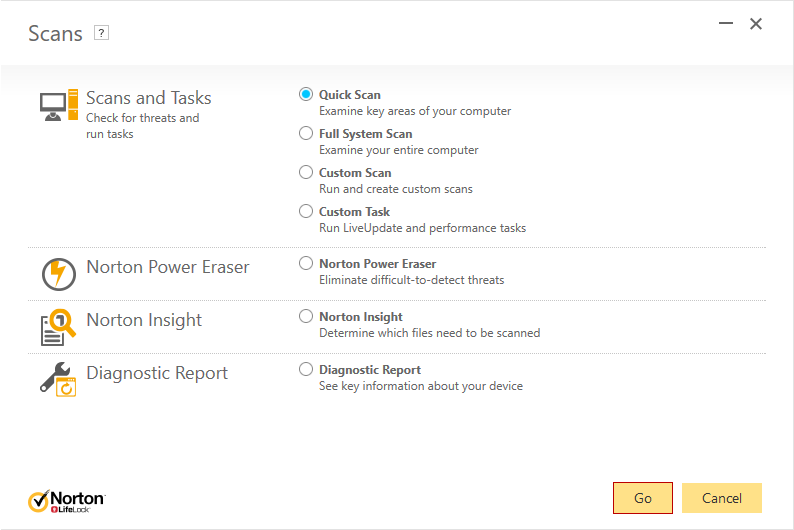
Task: Choose the Custom Scan radio button
Action: point(306,172)
